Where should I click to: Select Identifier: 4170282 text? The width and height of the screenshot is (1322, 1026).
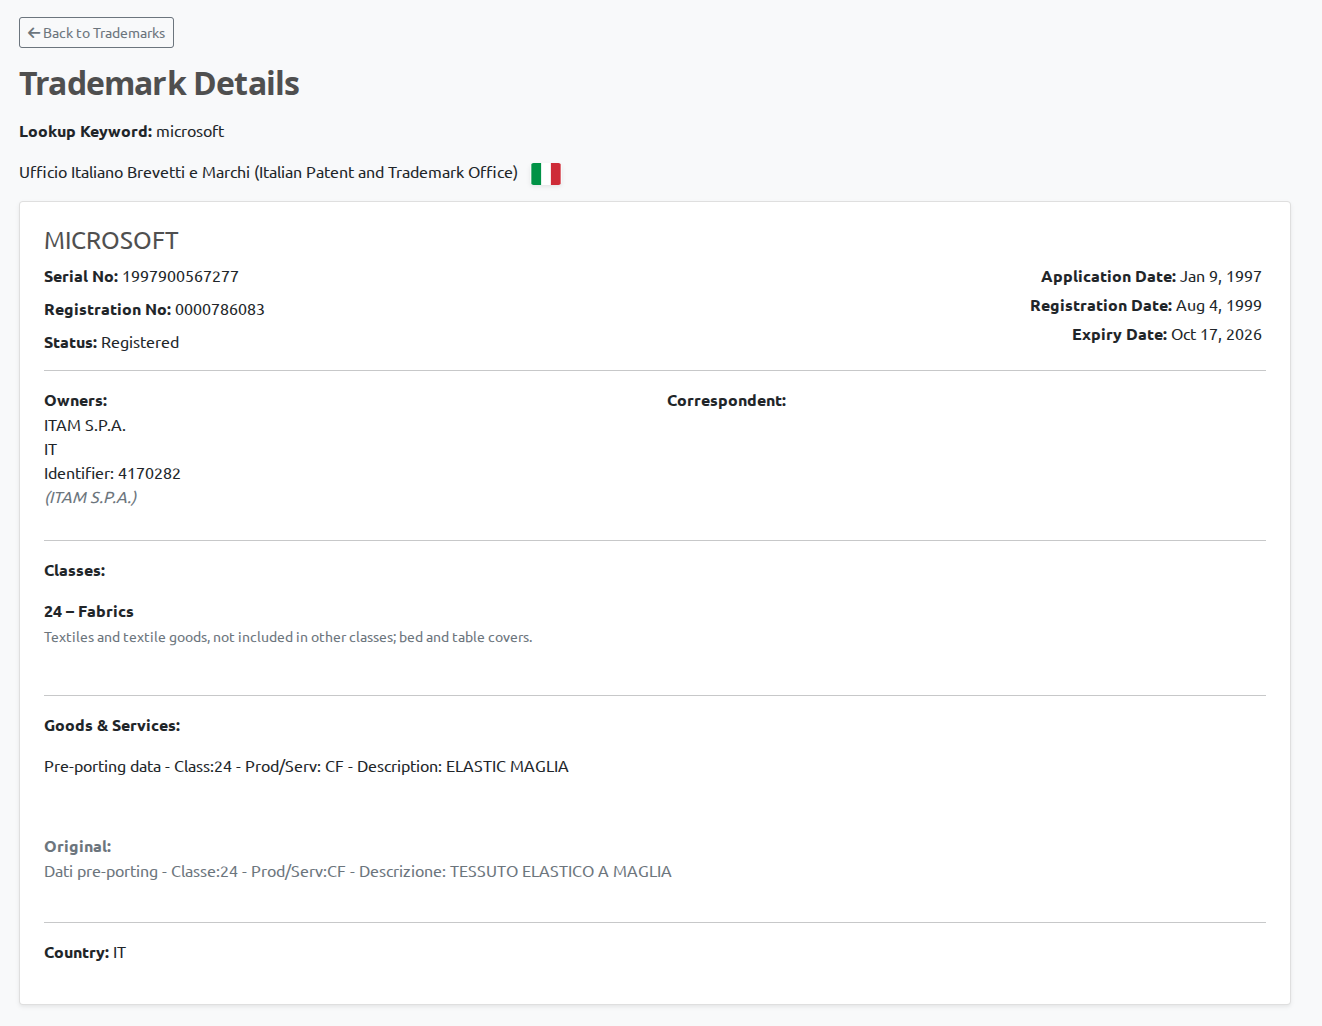(112, 474)
